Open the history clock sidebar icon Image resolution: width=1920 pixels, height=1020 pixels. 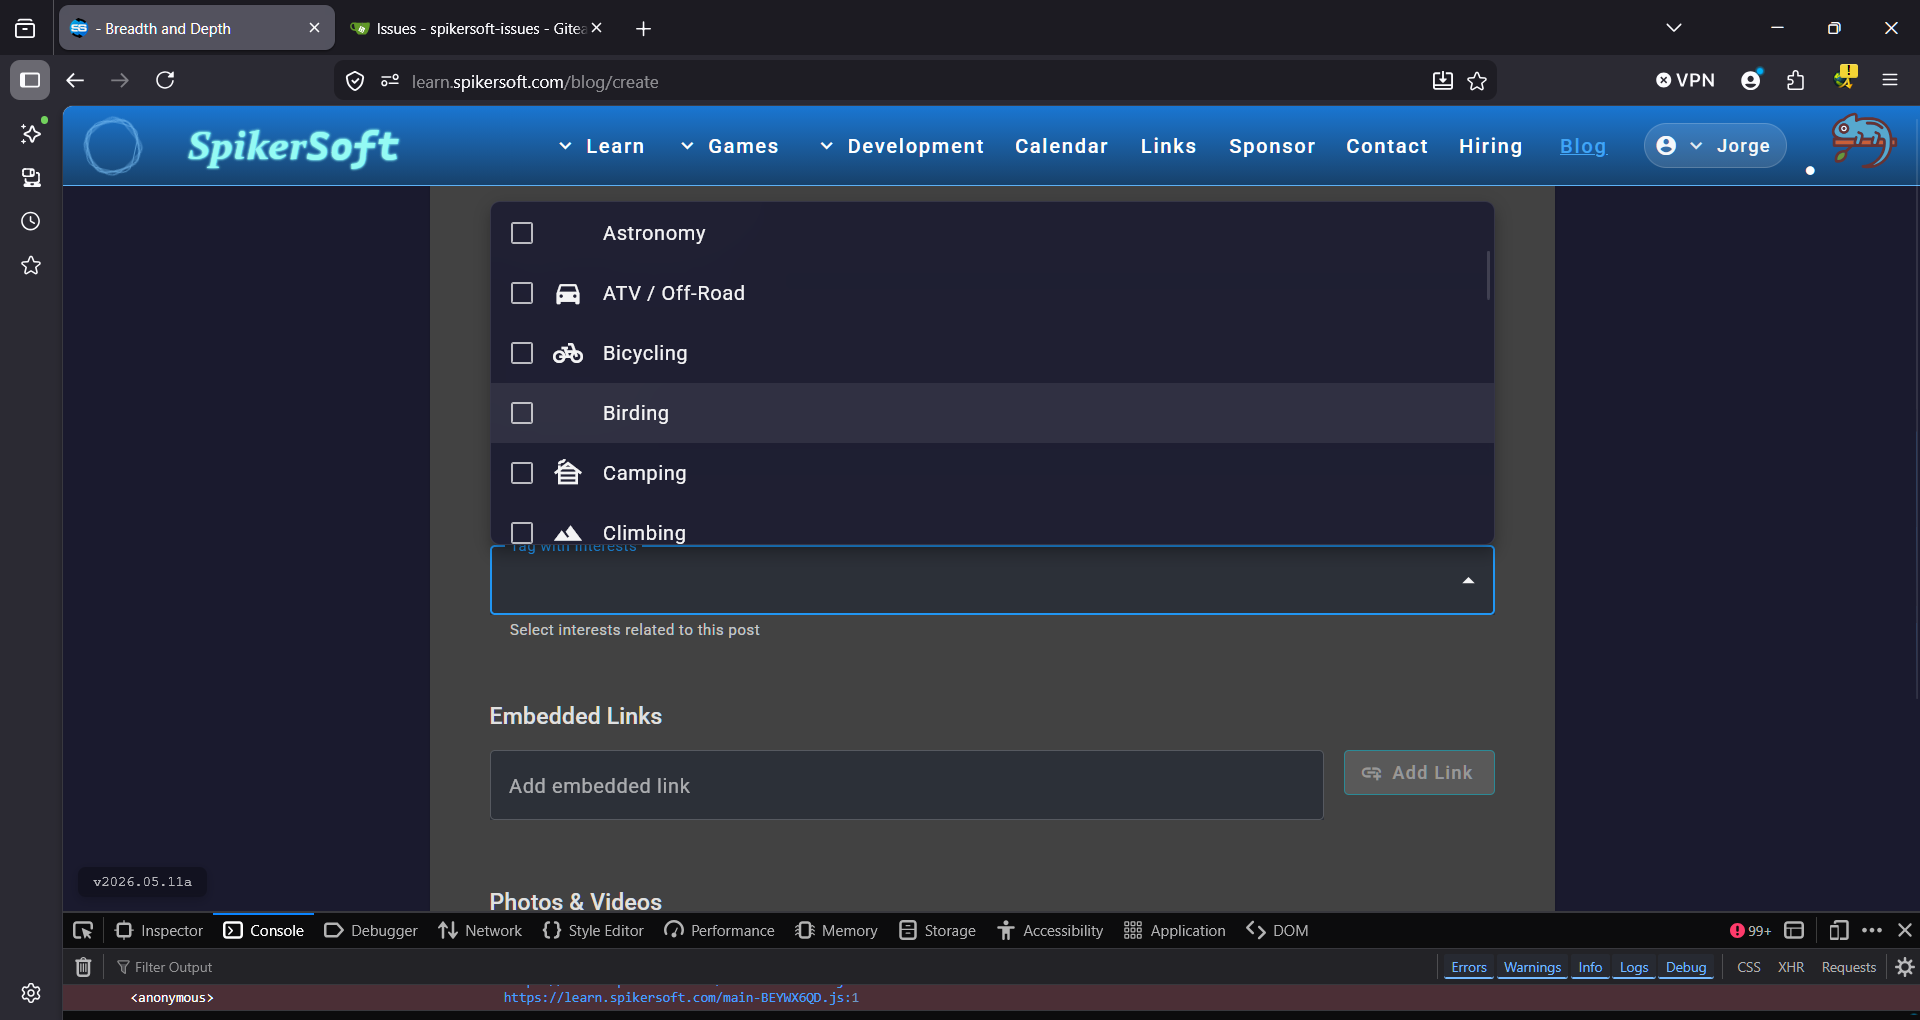[x=31, y=221]
